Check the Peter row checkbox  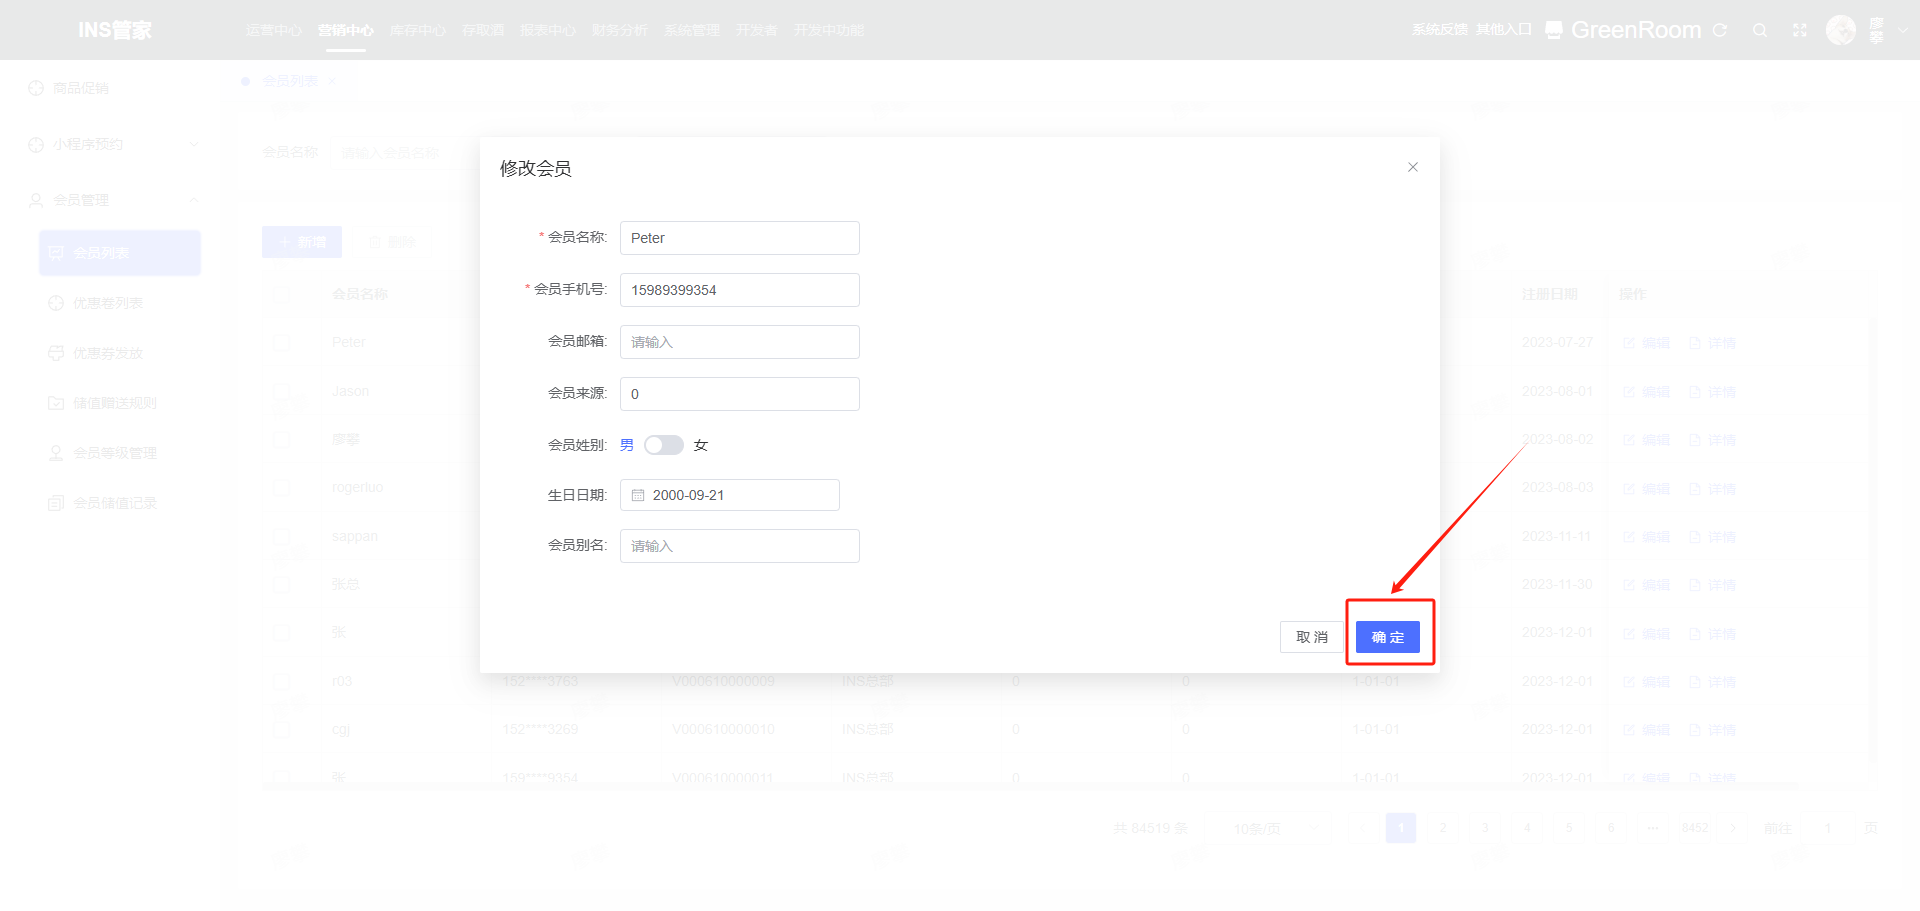(x=281, y=342)
